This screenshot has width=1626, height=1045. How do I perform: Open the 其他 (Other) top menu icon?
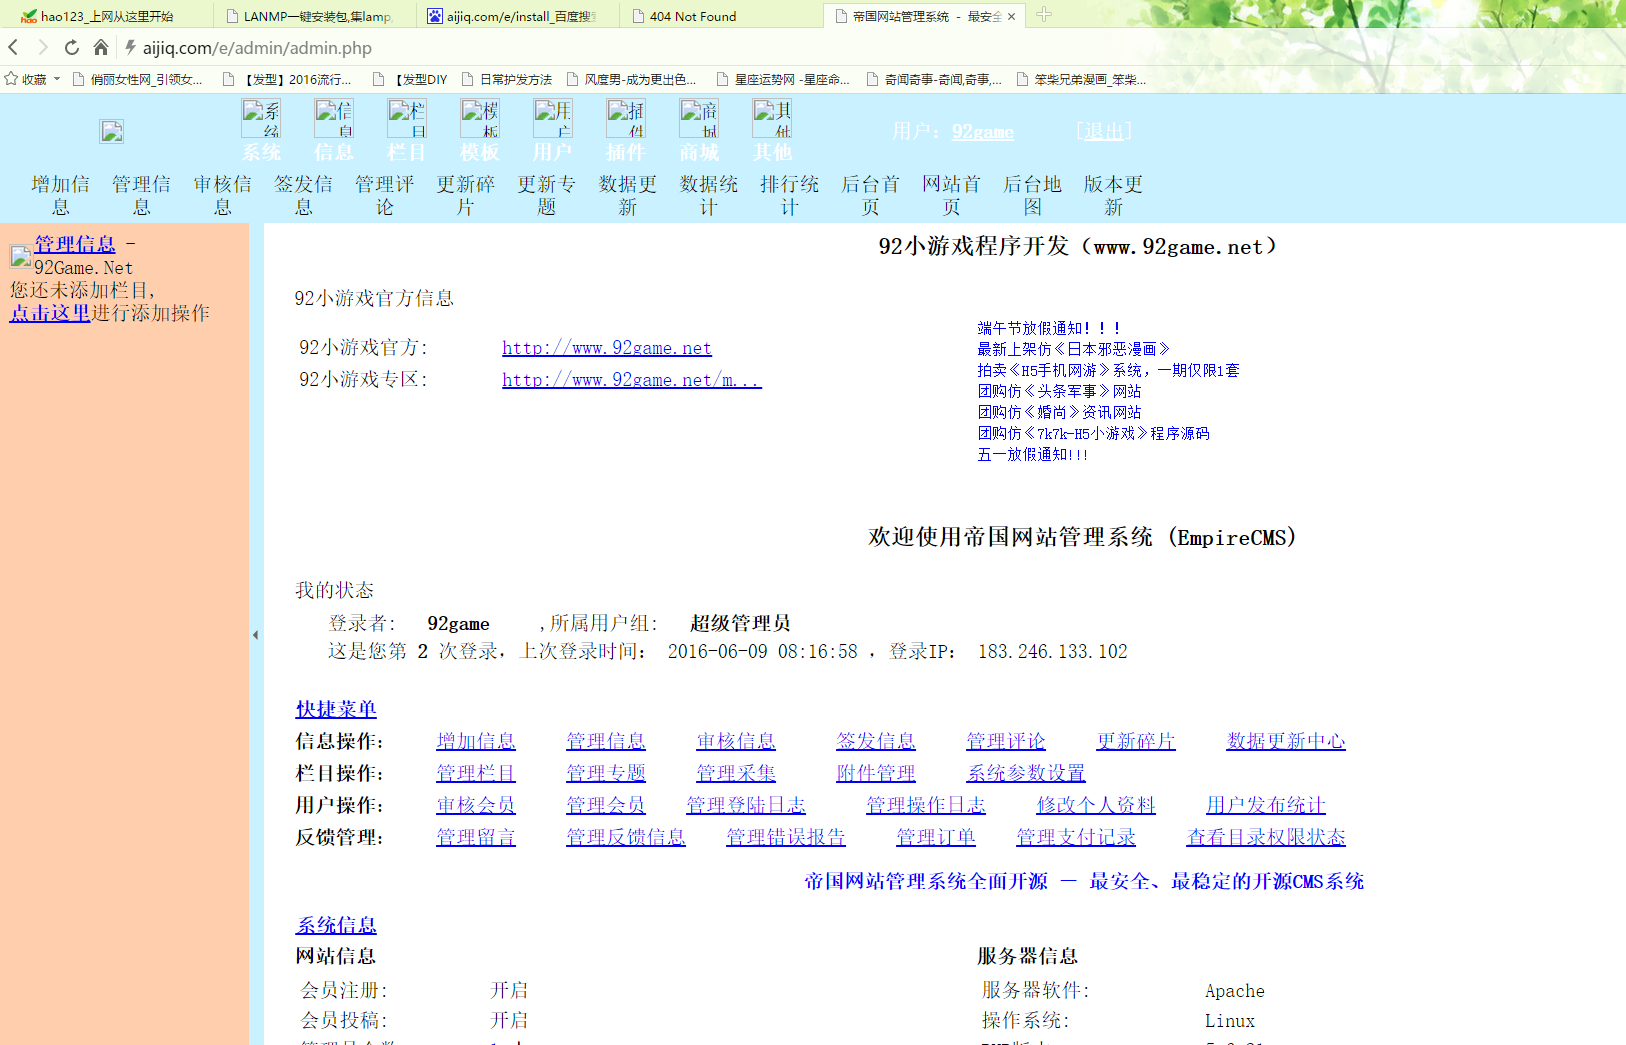pyautogui.click(x=772, y=118)
